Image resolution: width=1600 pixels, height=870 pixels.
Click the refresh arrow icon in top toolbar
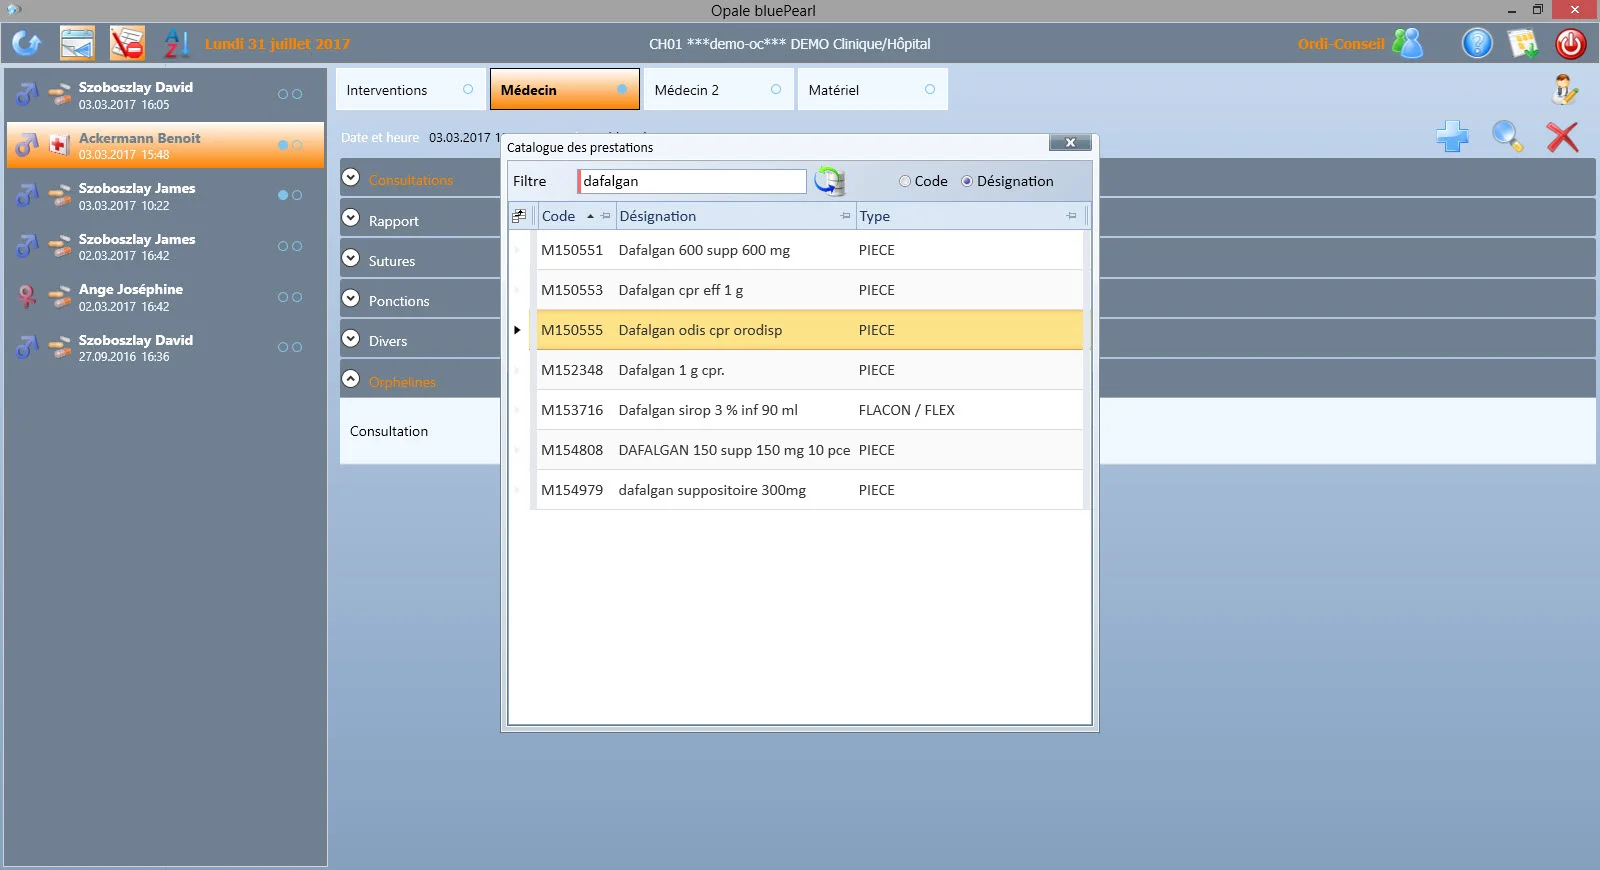[27, 43]
